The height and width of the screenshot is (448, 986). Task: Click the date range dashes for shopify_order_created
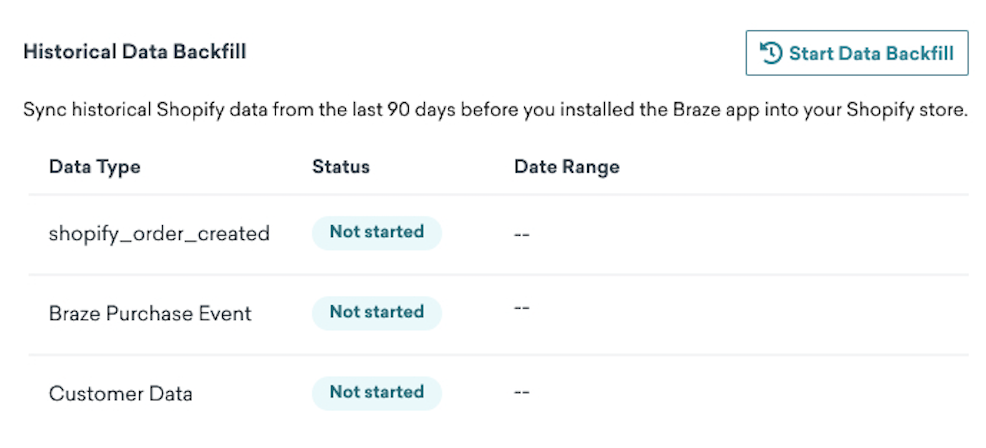pos(522,236)
